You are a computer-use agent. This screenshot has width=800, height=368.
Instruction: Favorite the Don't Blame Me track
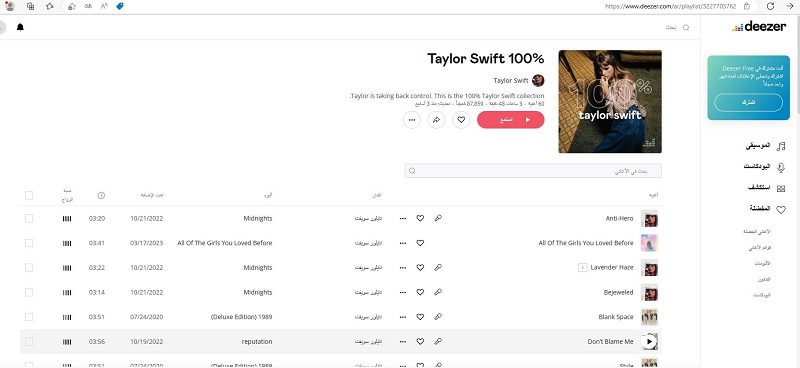click(420, 341)
